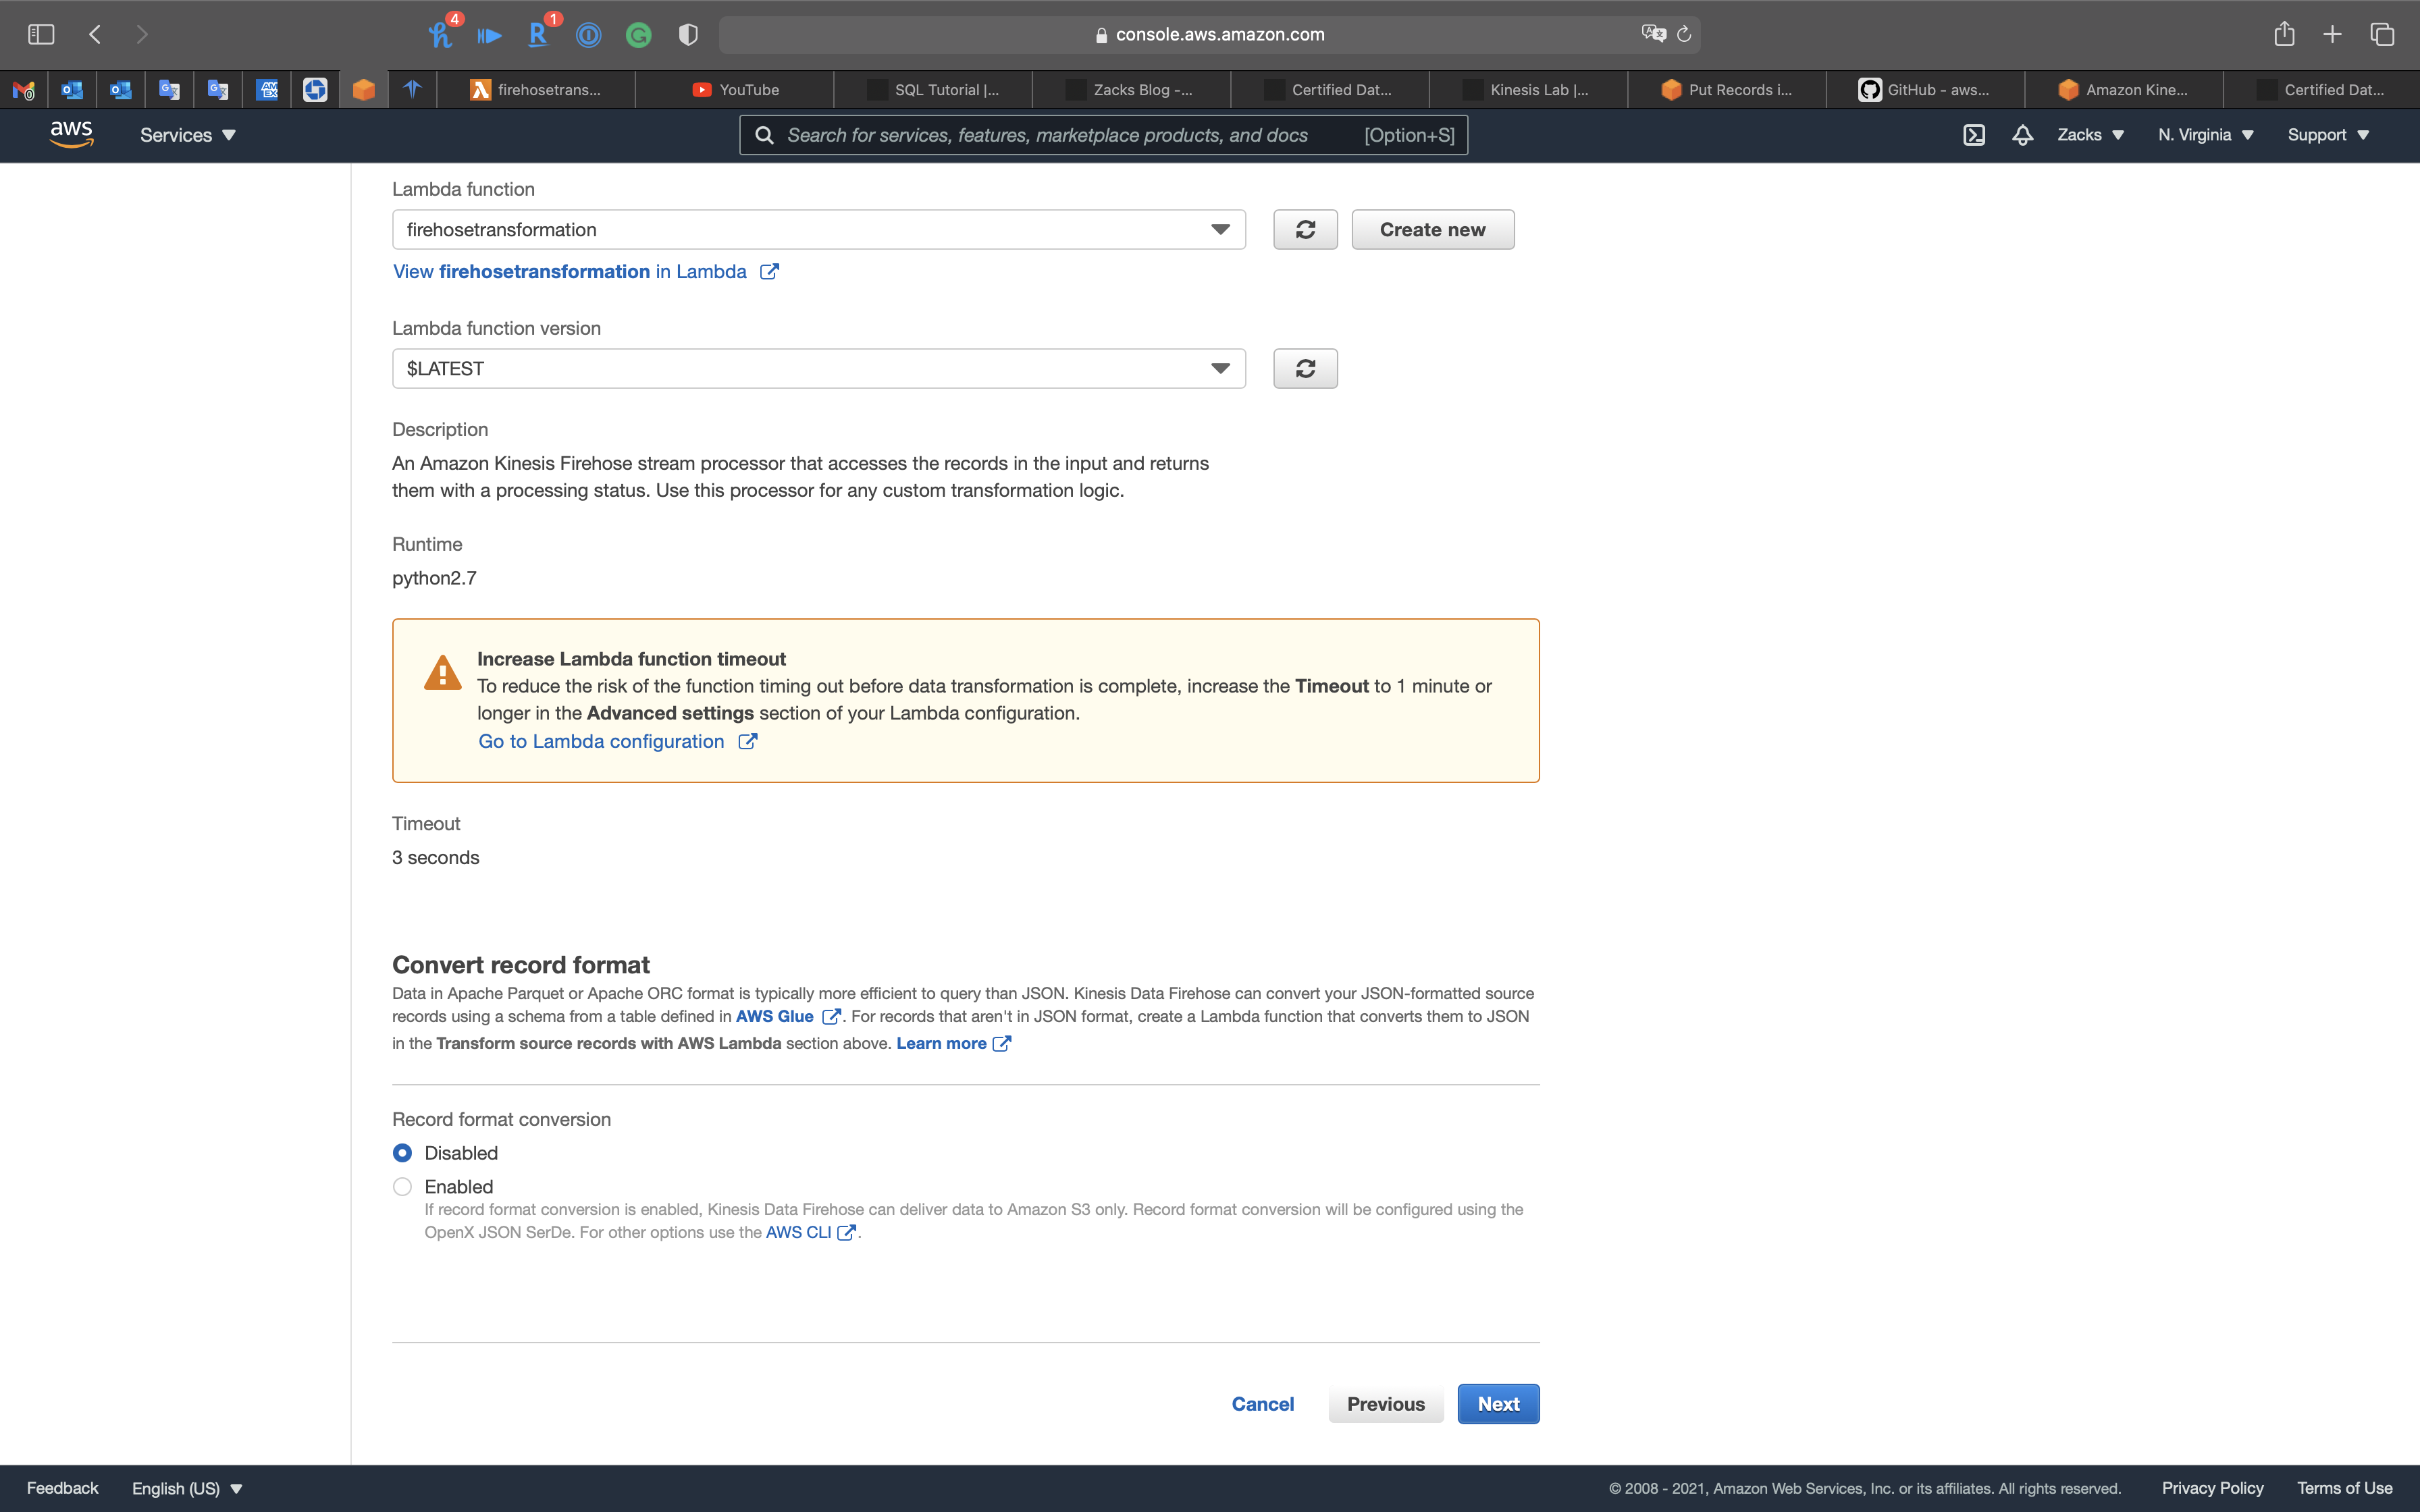Screen dimensions: 2420x1512
Task: Click the Create new button
Action: click(x=1432, y=230)
